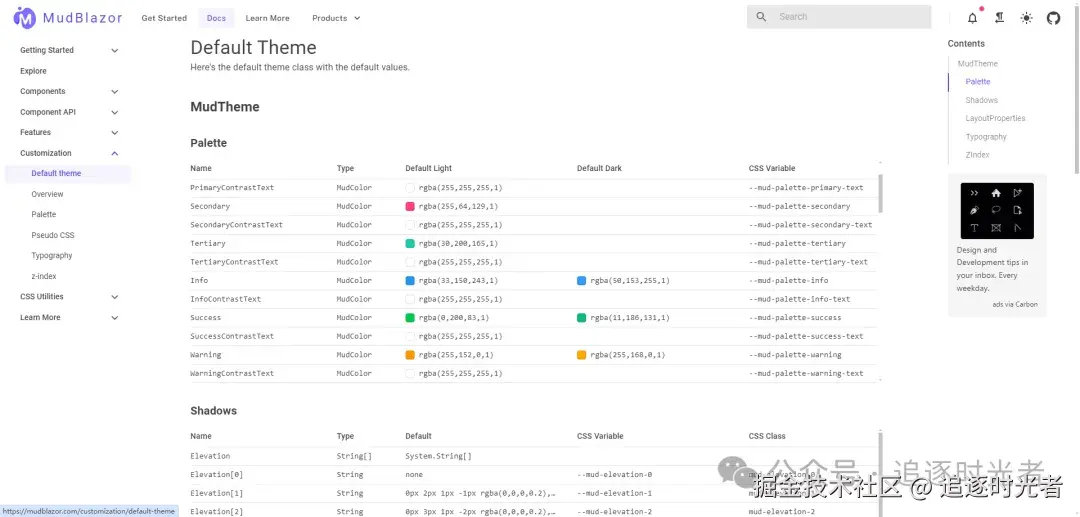
Task: Click the ads via Carbon link
Action: 1015,304
